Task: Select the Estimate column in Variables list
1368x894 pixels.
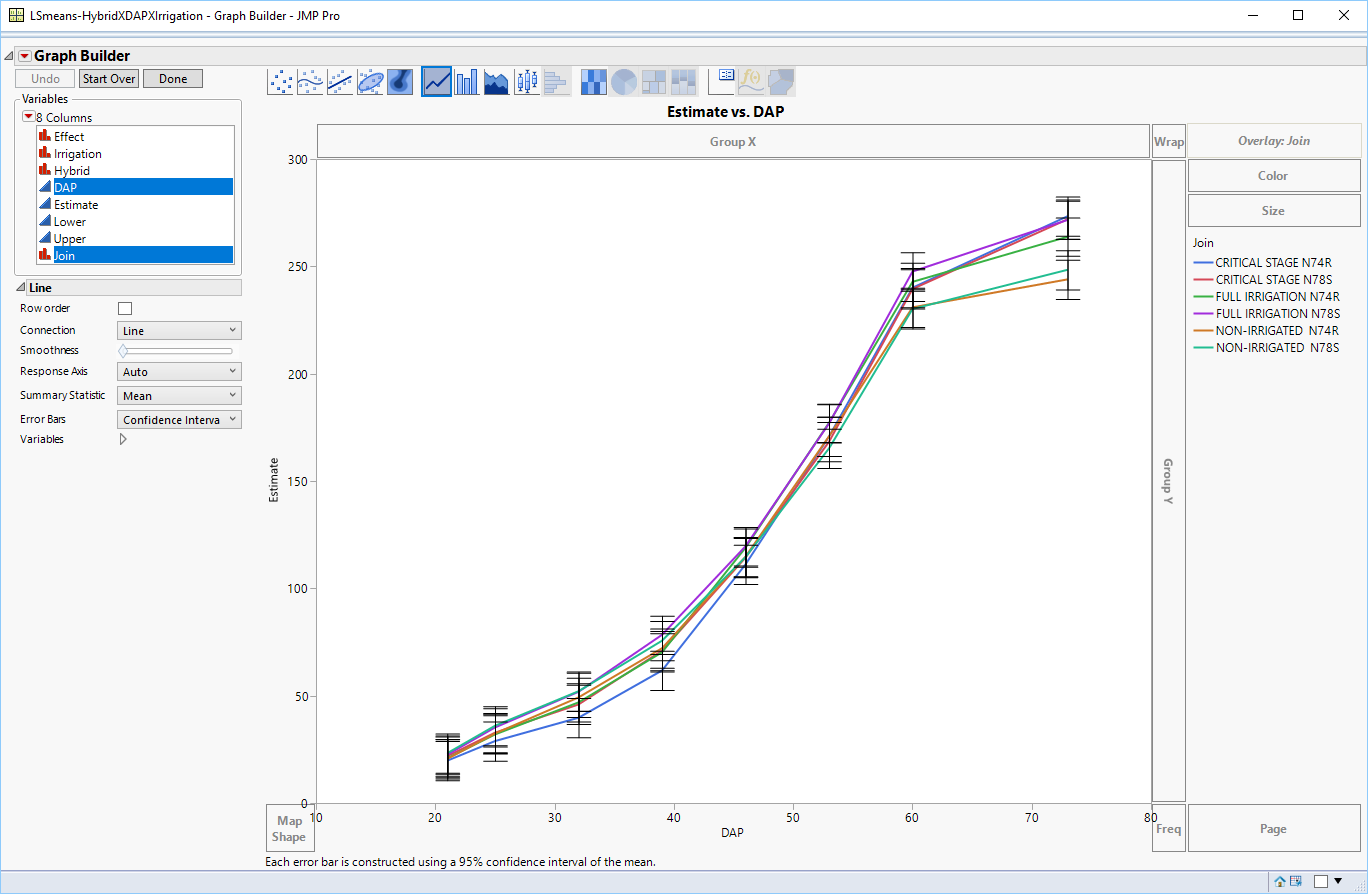Action: coord(76,205)
